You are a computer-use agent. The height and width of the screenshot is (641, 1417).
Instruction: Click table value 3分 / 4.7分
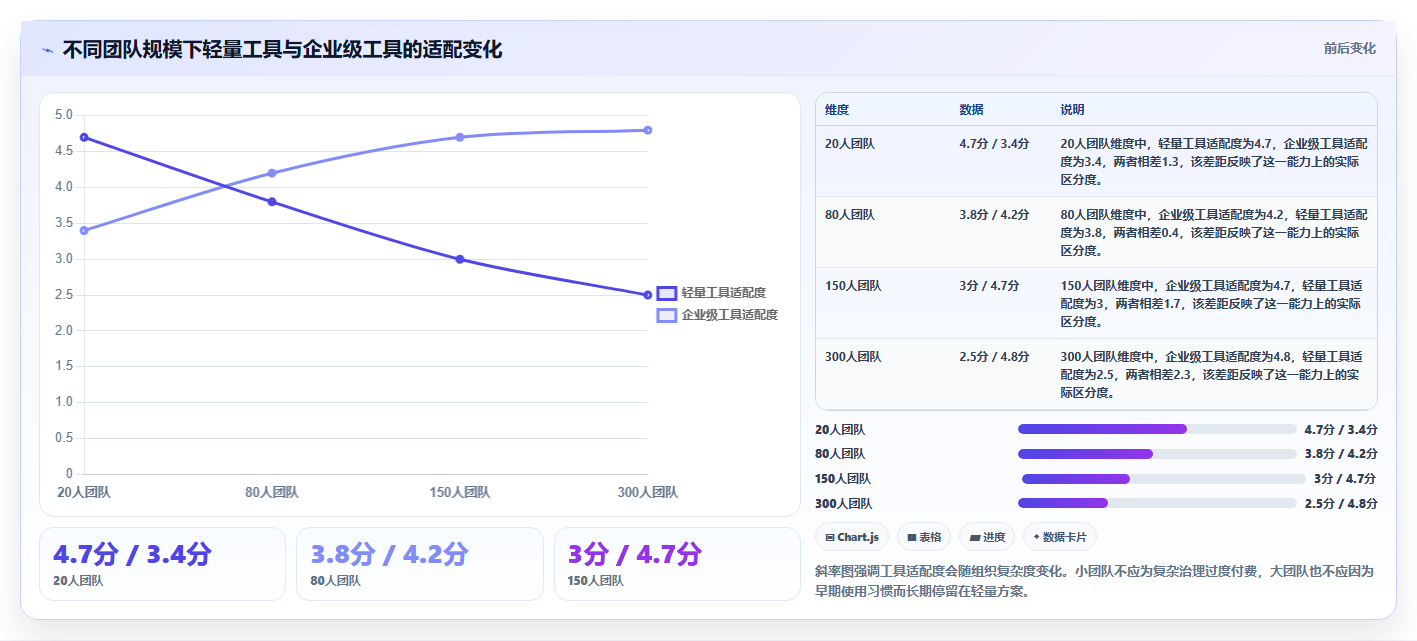(989, 286)
